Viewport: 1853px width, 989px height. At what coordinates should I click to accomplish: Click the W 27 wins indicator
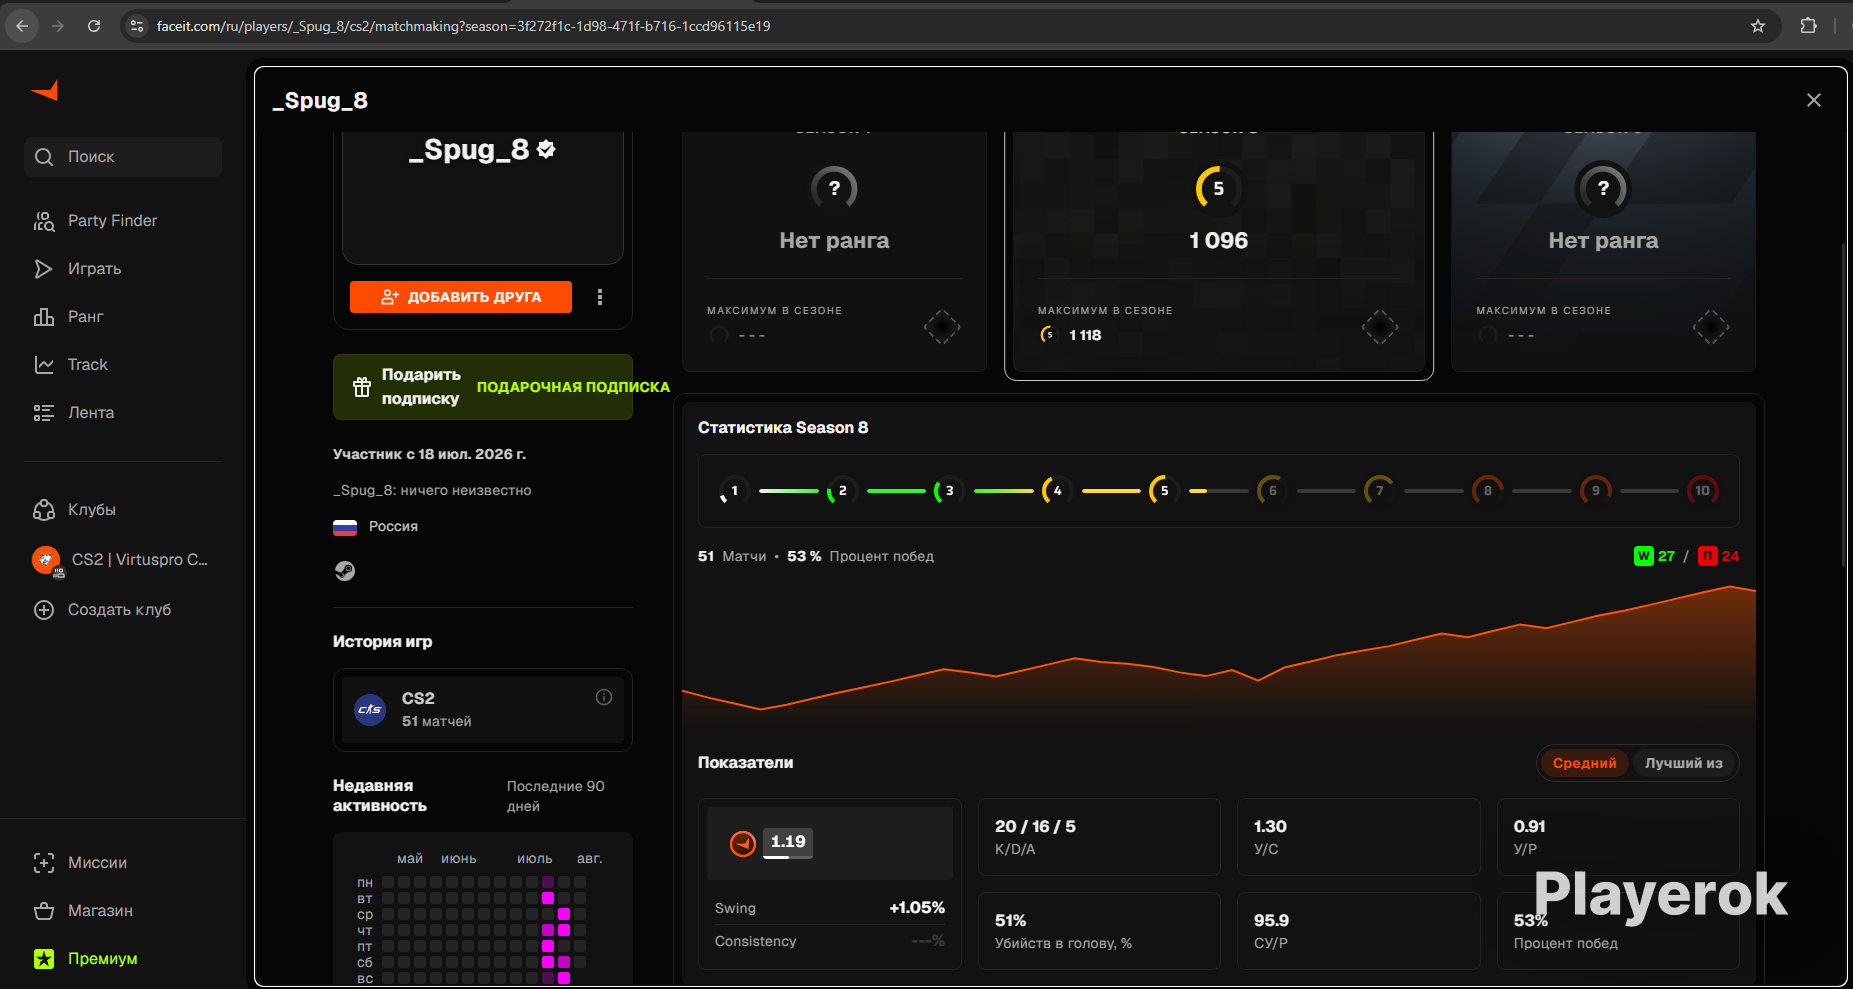[1654, 556]
